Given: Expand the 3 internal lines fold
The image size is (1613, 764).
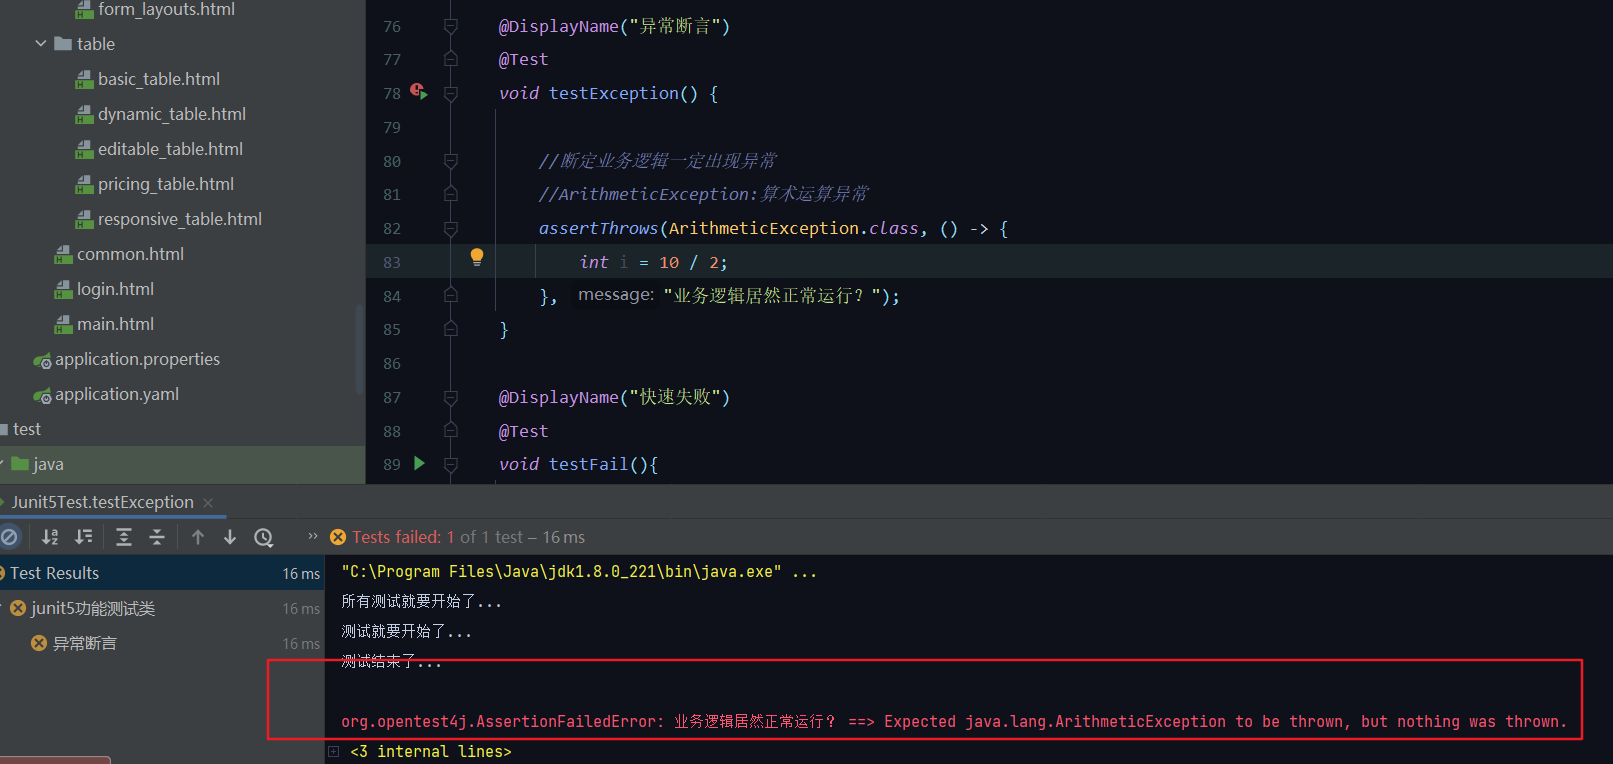Looking at the screenshot, I should 334,751.
